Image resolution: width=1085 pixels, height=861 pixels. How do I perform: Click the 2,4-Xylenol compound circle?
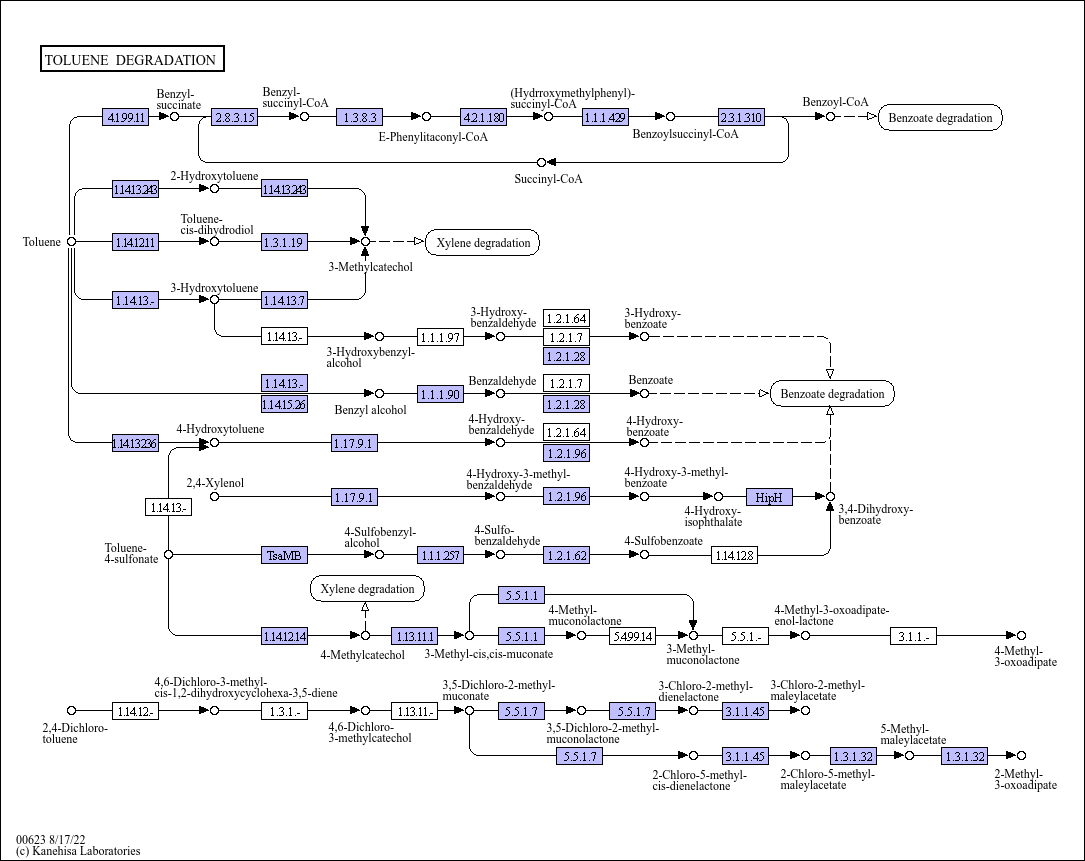tap(215, 496)
